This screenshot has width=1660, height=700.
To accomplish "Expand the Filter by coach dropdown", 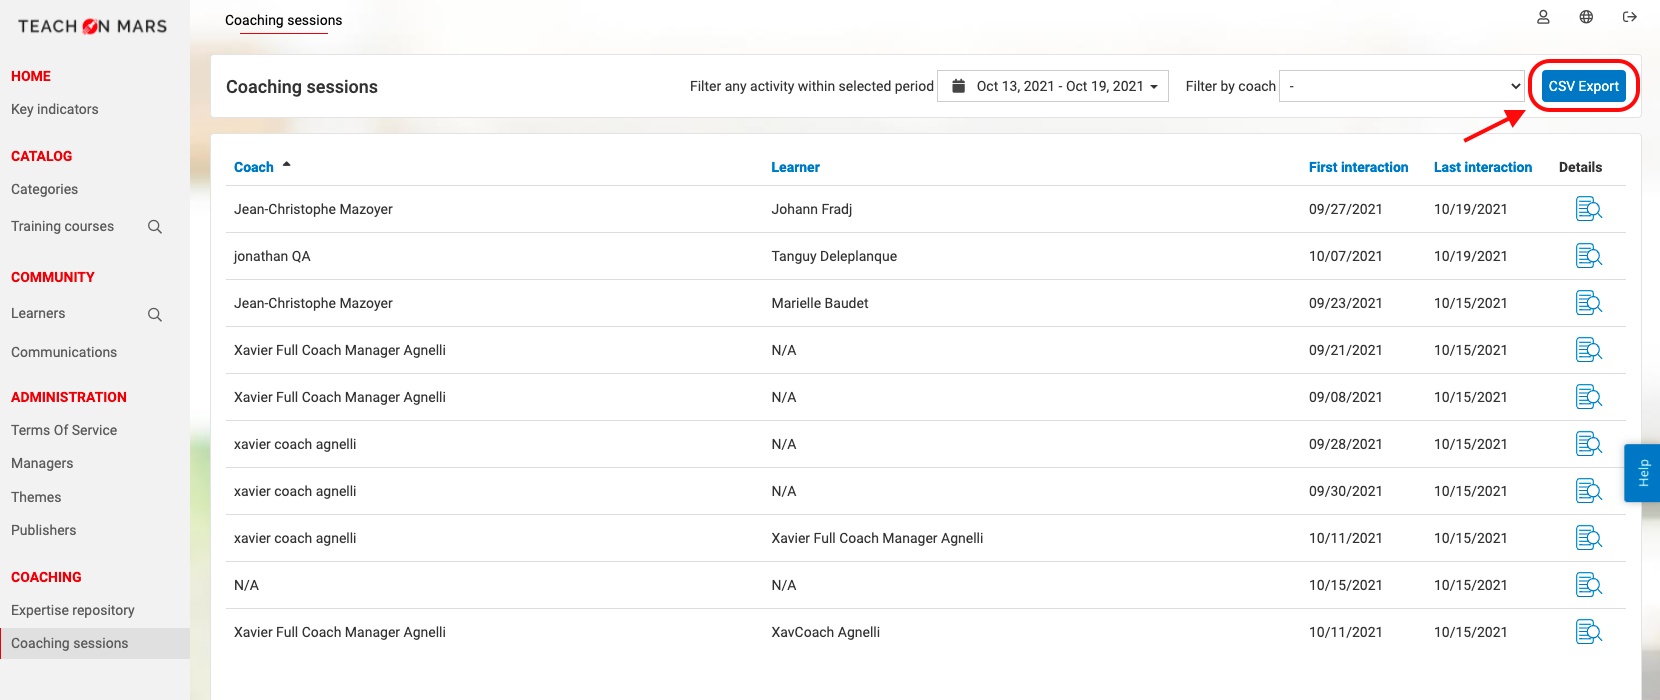I will click(x=1402, y=86).
